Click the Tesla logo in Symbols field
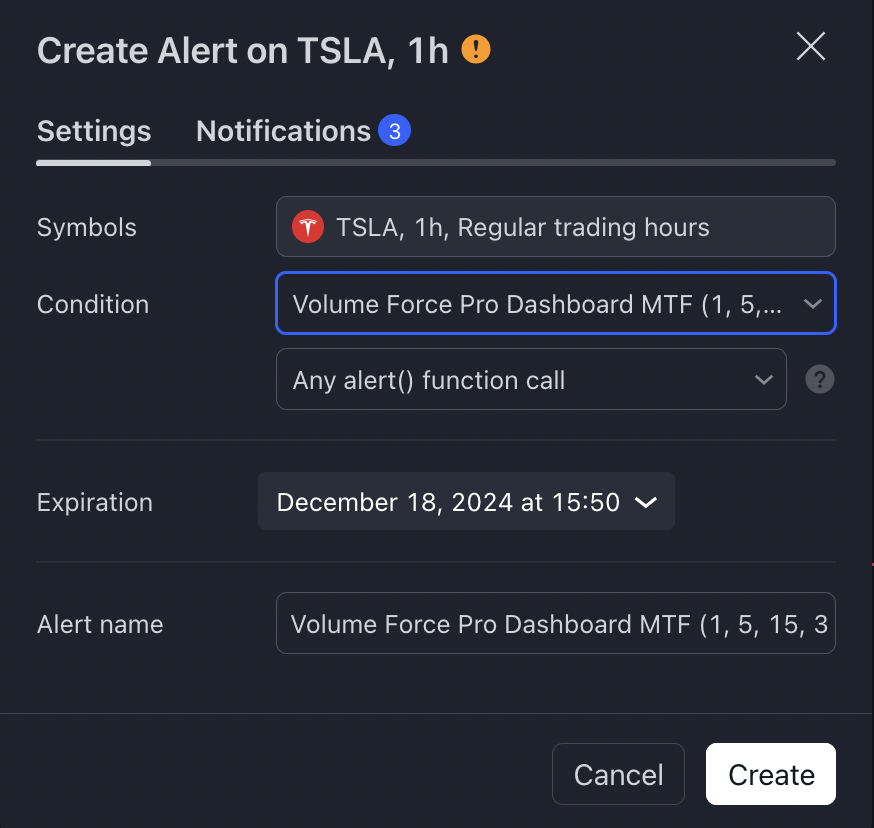Screen dimensions: 874x828 coord(308,227)
